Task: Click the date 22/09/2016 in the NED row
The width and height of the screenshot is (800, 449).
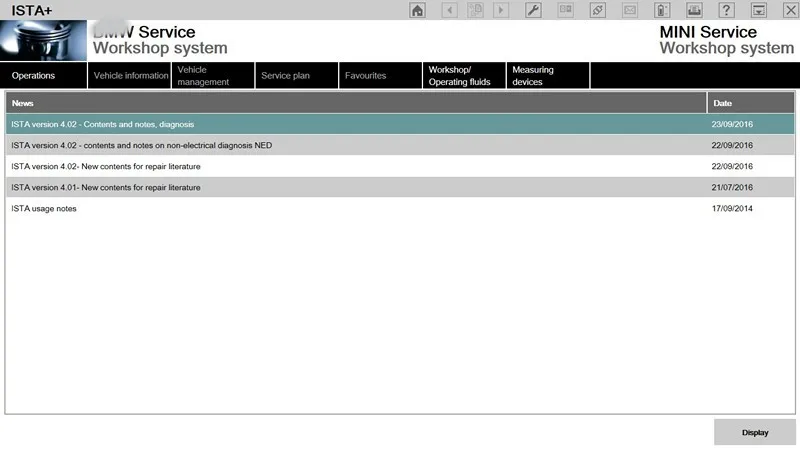Action: (x=732, y=145)
